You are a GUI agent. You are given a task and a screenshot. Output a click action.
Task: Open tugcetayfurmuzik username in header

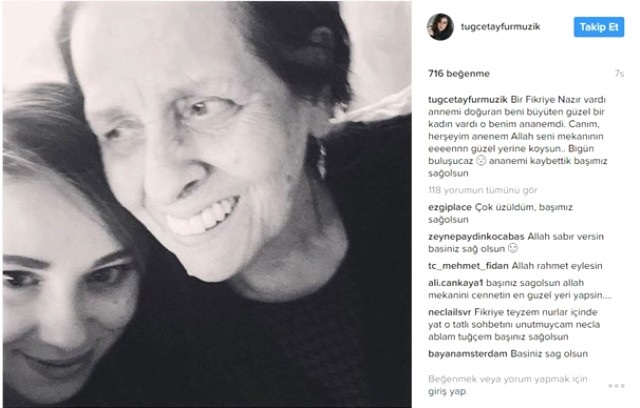[500, 27]
